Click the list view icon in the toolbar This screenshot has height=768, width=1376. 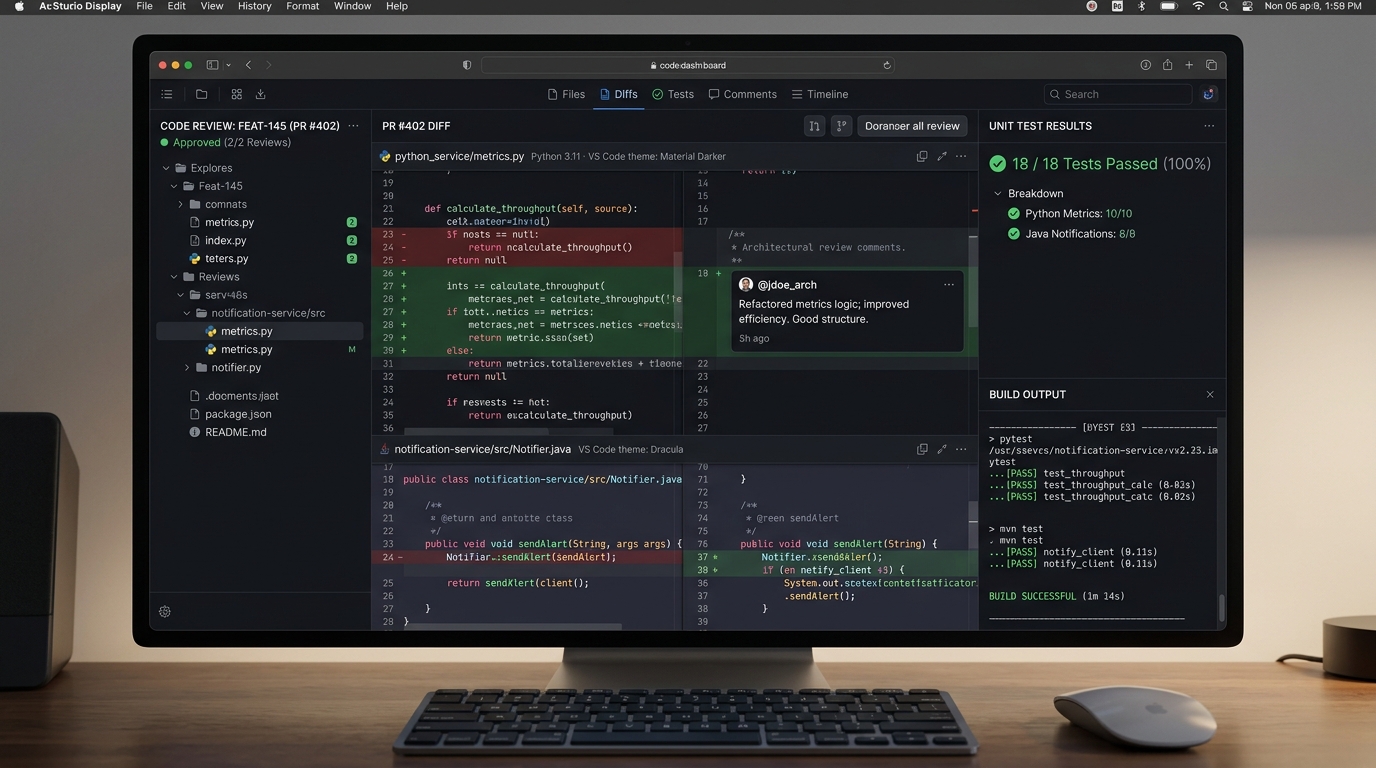167,94
